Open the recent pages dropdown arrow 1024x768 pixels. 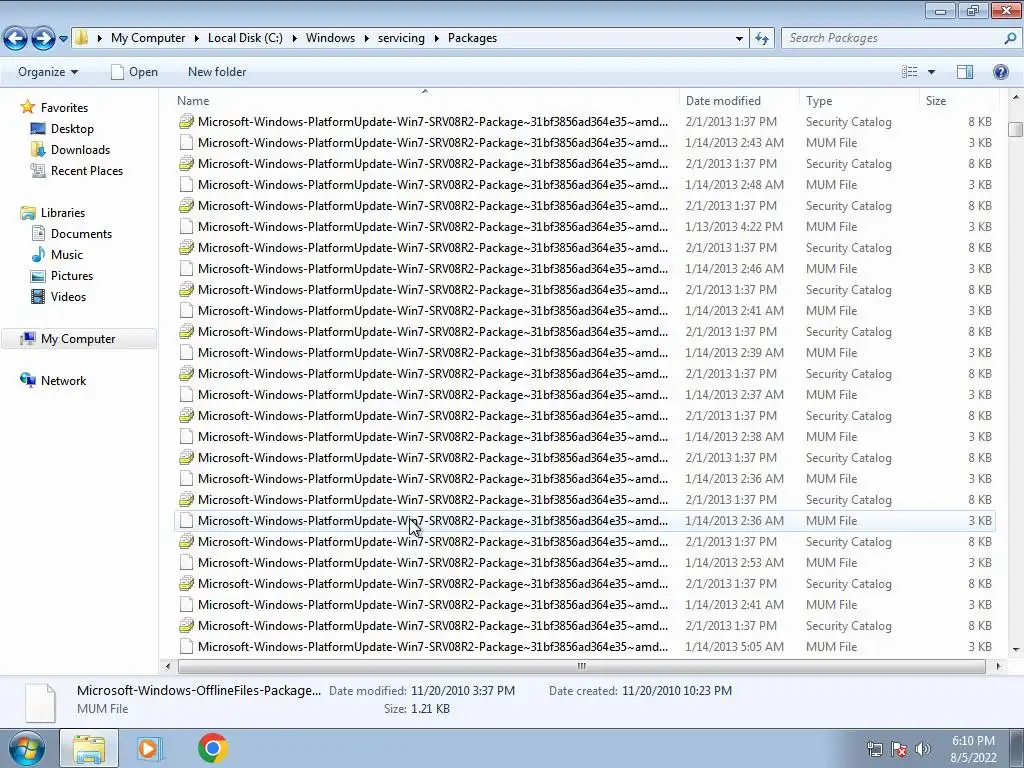[63, 39]
